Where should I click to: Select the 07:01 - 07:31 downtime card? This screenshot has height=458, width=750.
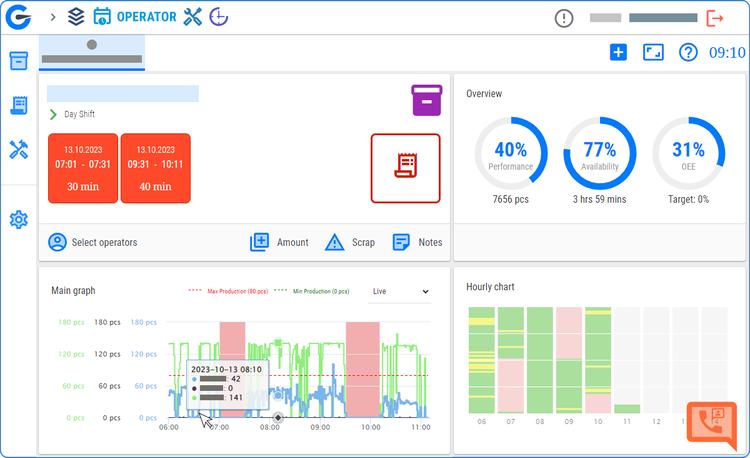[83, 168]
